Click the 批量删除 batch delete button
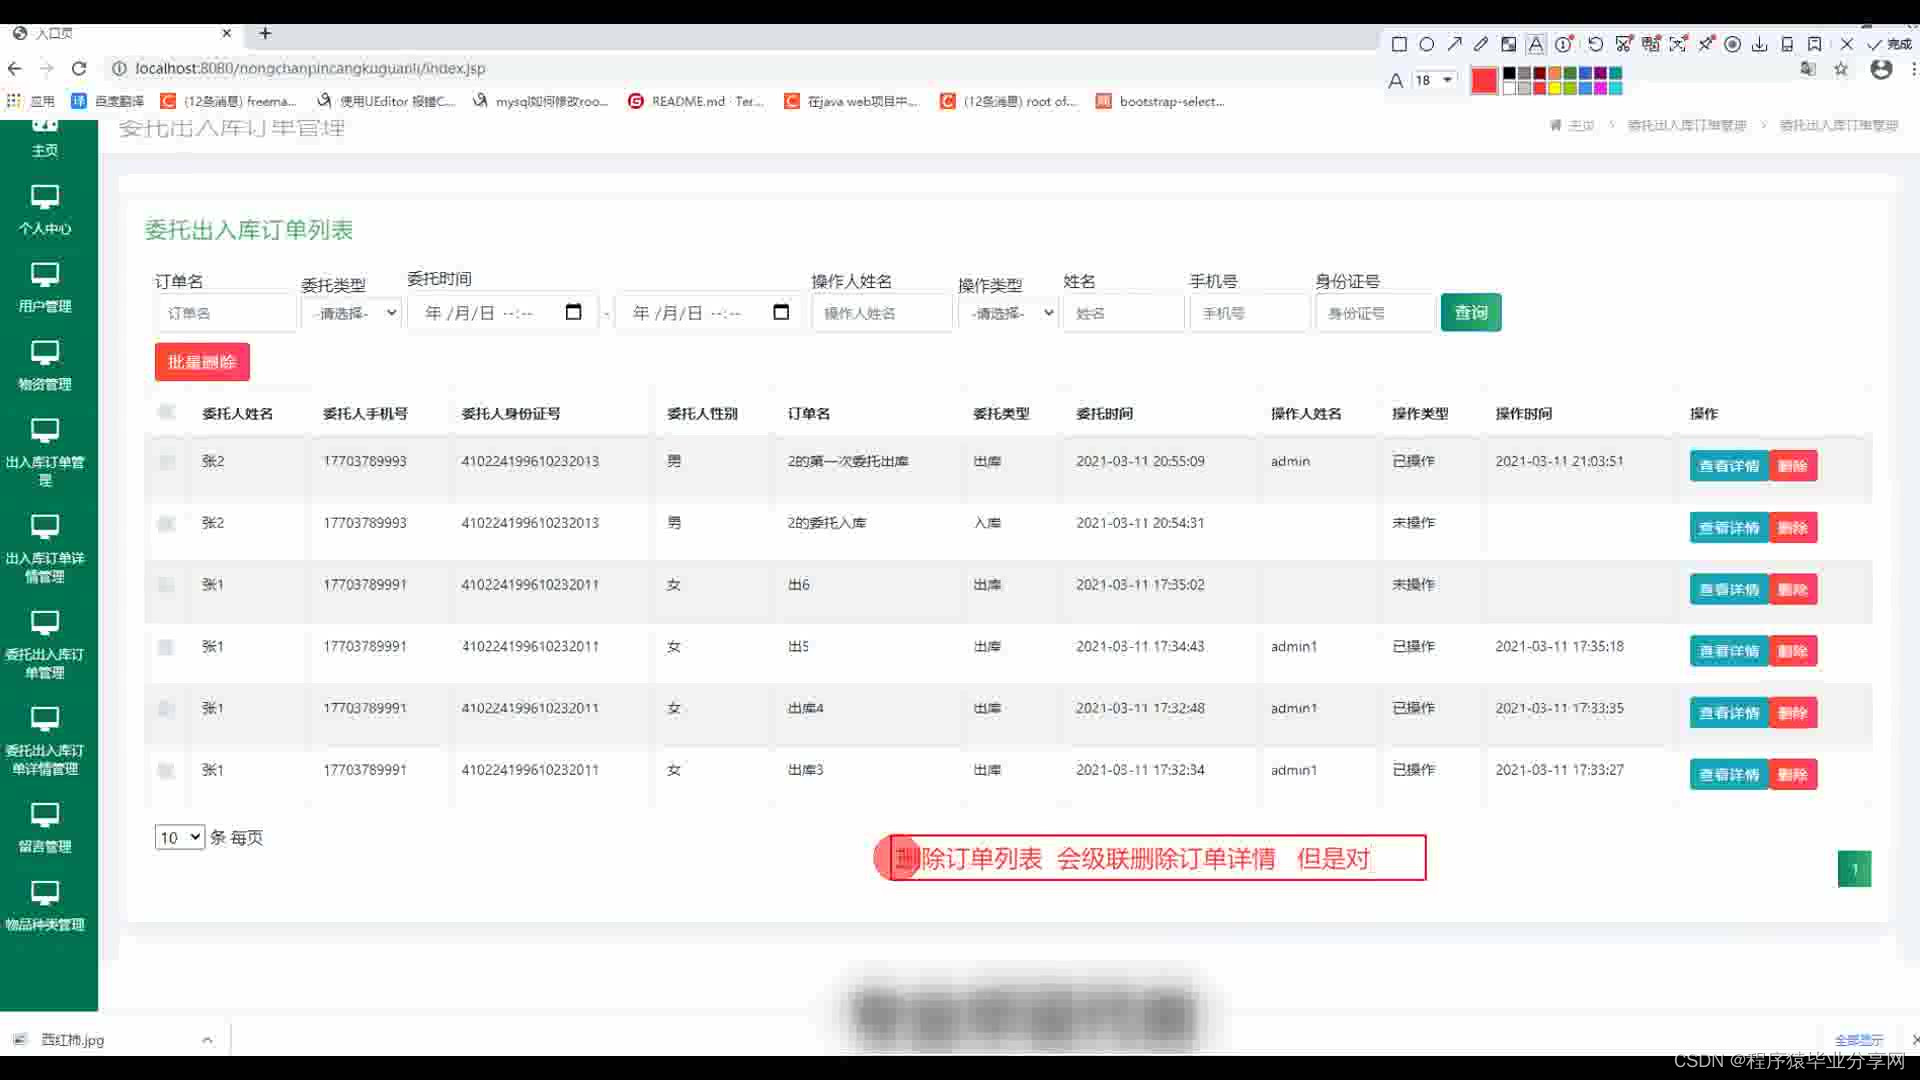The width and height of the screenshot is (1920, 1080). [x=202, y=362]
